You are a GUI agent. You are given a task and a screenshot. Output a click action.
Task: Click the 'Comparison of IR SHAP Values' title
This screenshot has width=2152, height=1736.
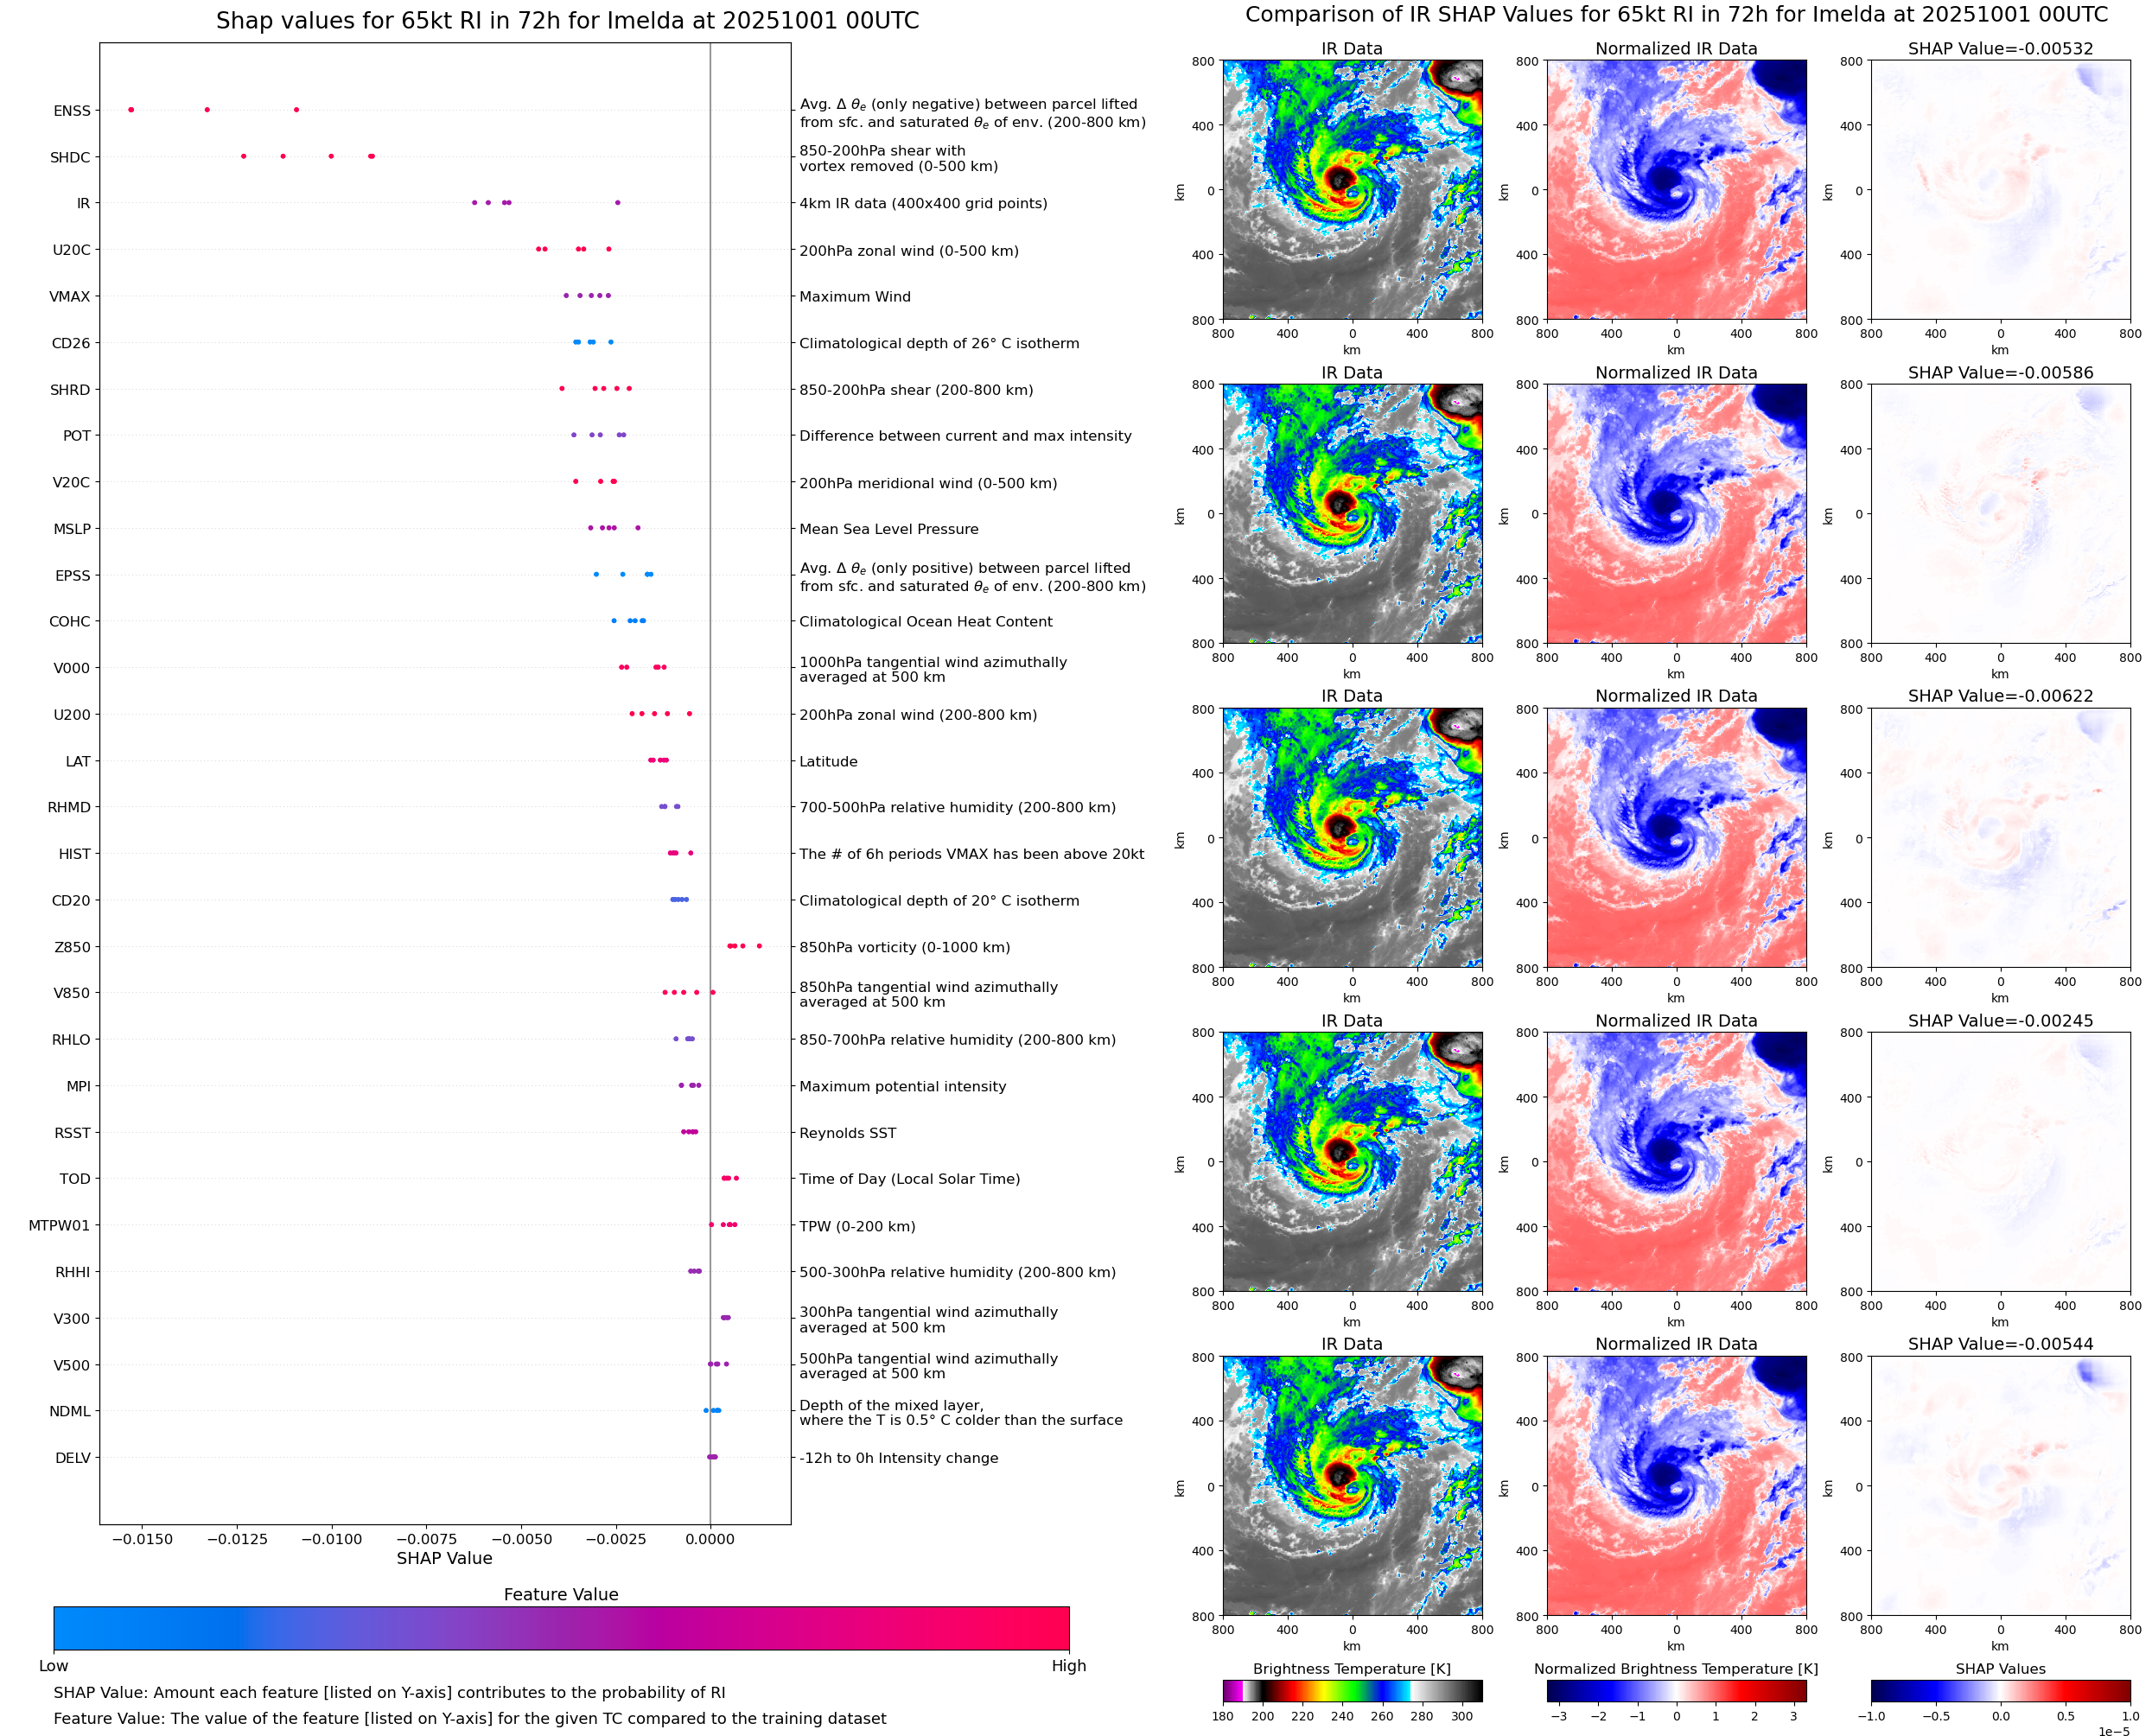point(1676,15)
